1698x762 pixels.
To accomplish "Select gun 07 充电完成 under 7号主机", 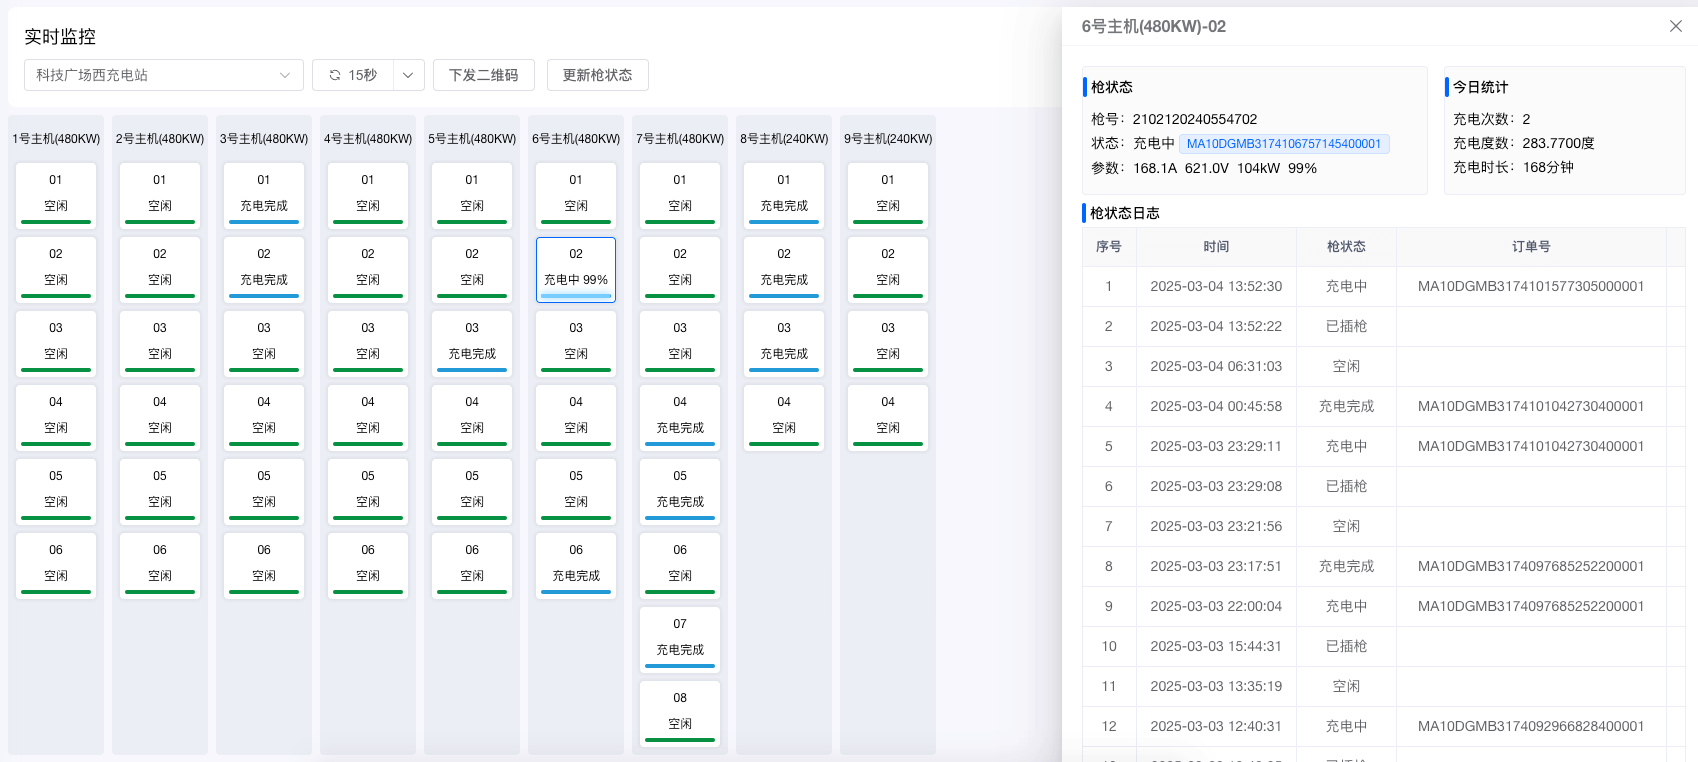I will 680,638.
